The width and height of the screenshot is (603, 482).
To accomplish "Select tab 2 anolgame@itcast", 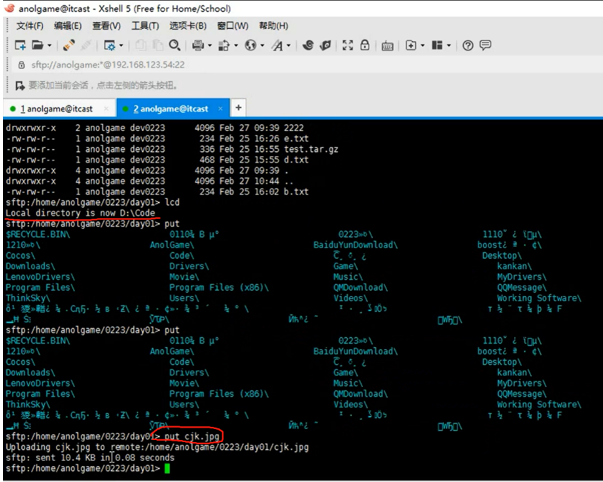I will pyautogui.click(x=171, y=109).
